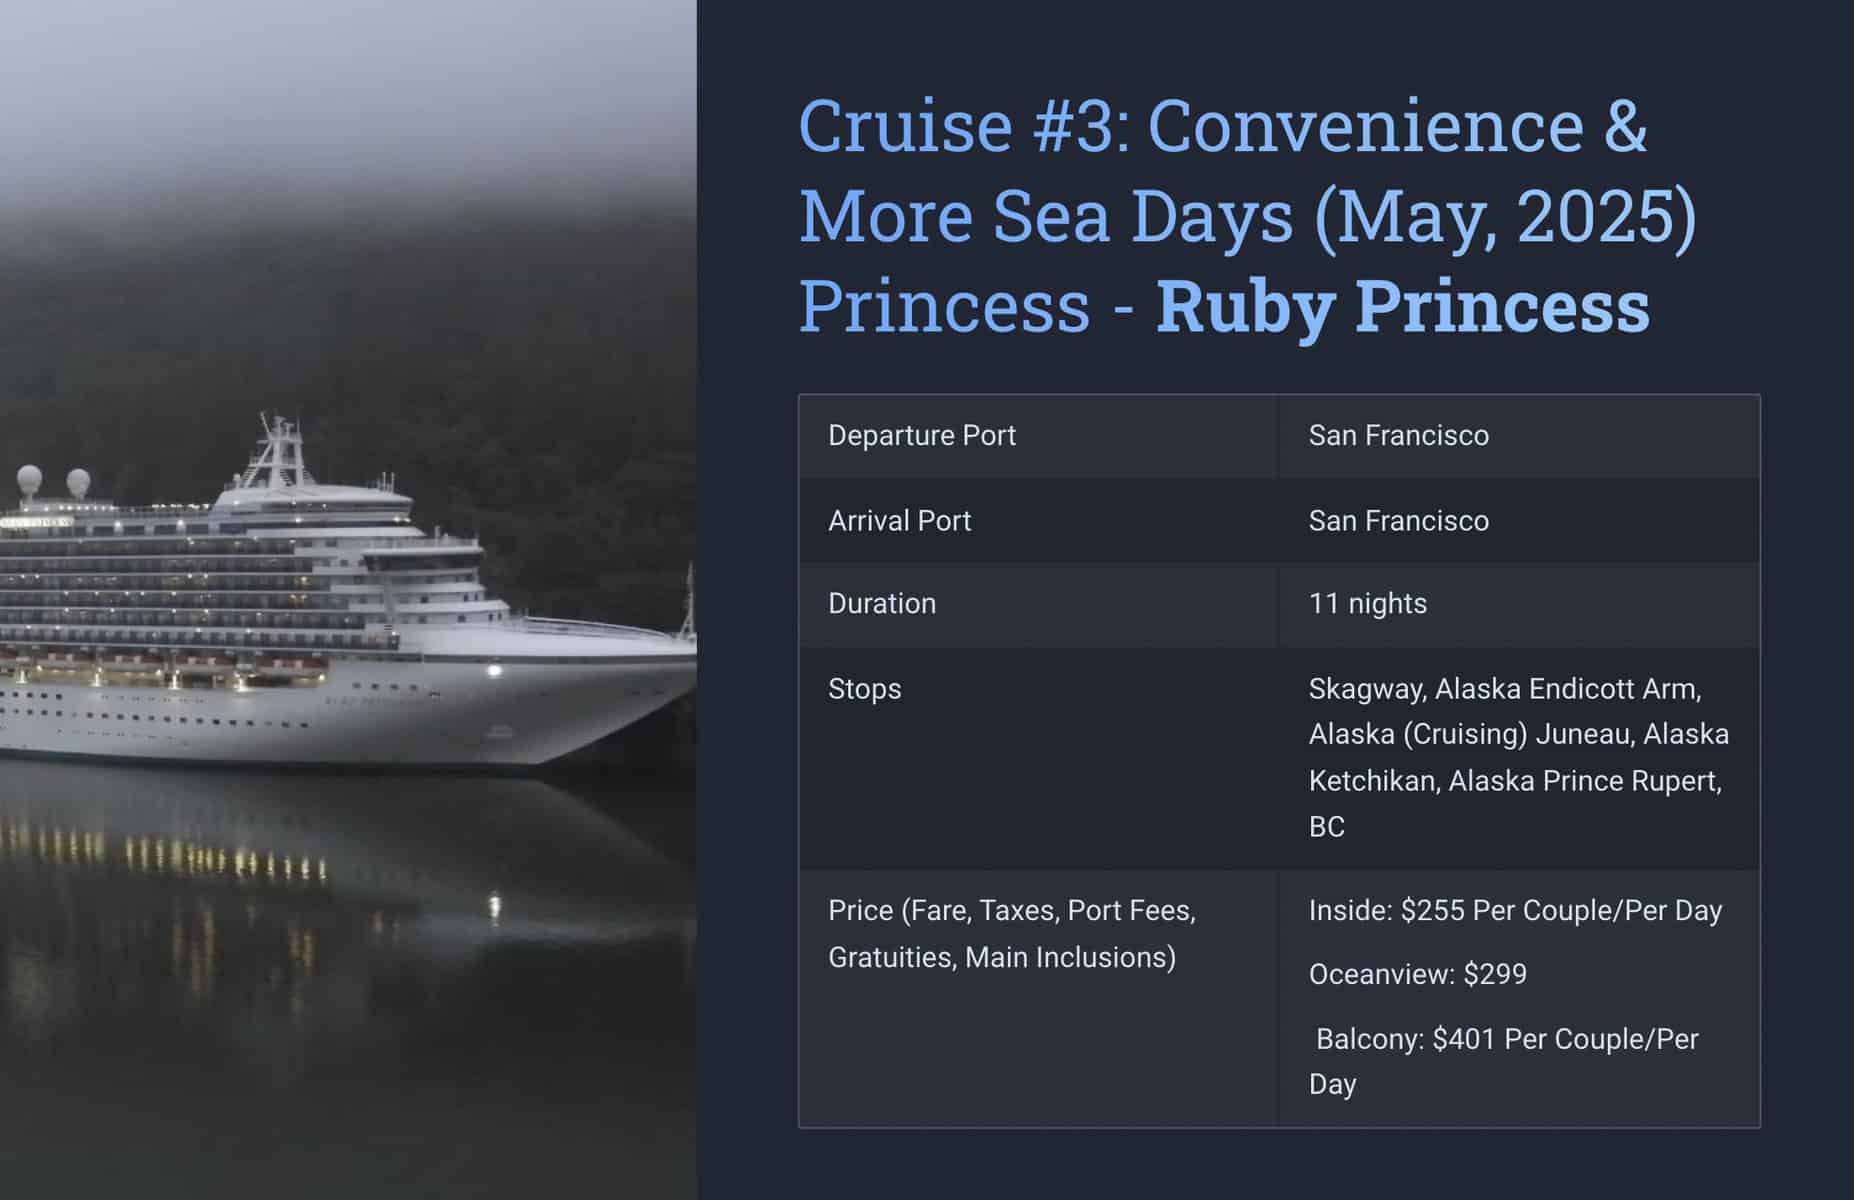
Task: Click the "Cruise #3: Convenience &" heading line
Action: click(1222, 126)
